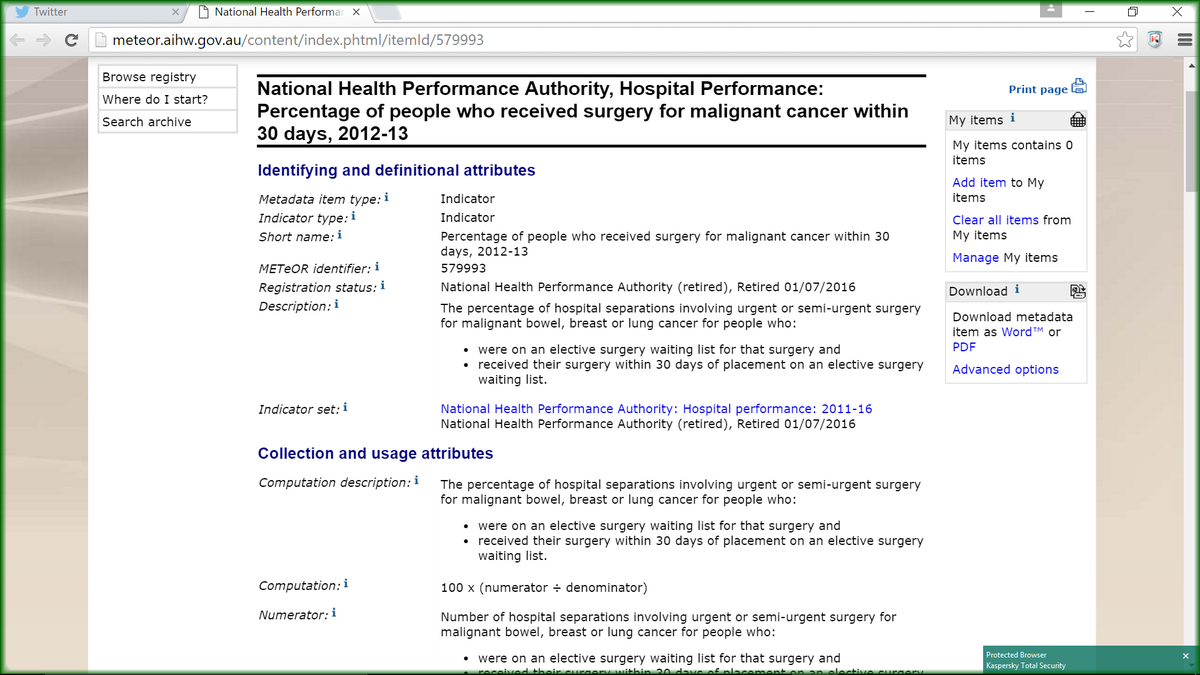Click Add item to My items link
Screen dimensions: 1200x675
click(x=979, y=182)
